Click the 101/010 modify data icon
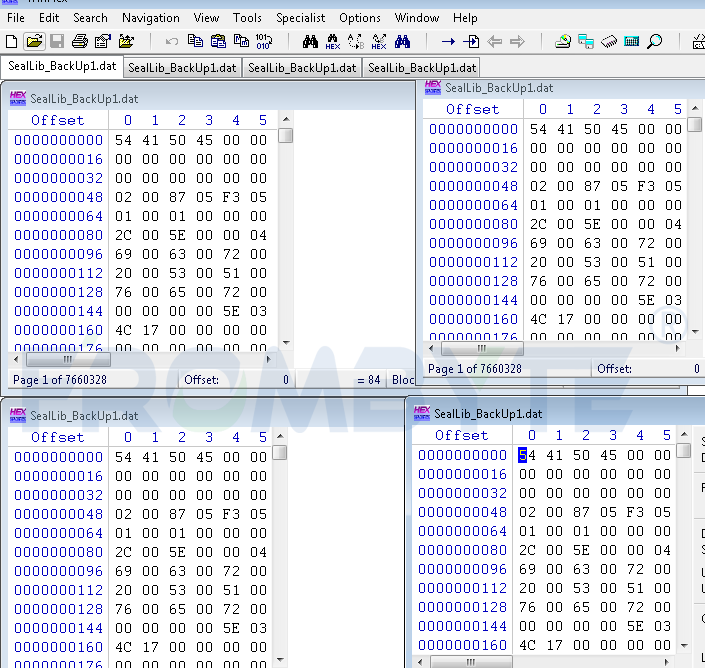This screenshot has height=668, width=705. [264, 41]
